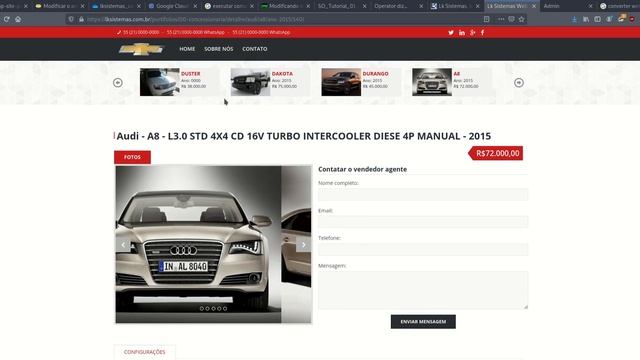Open browser library icon
This screenshot has width=640, height=360.
click(586, 19)
